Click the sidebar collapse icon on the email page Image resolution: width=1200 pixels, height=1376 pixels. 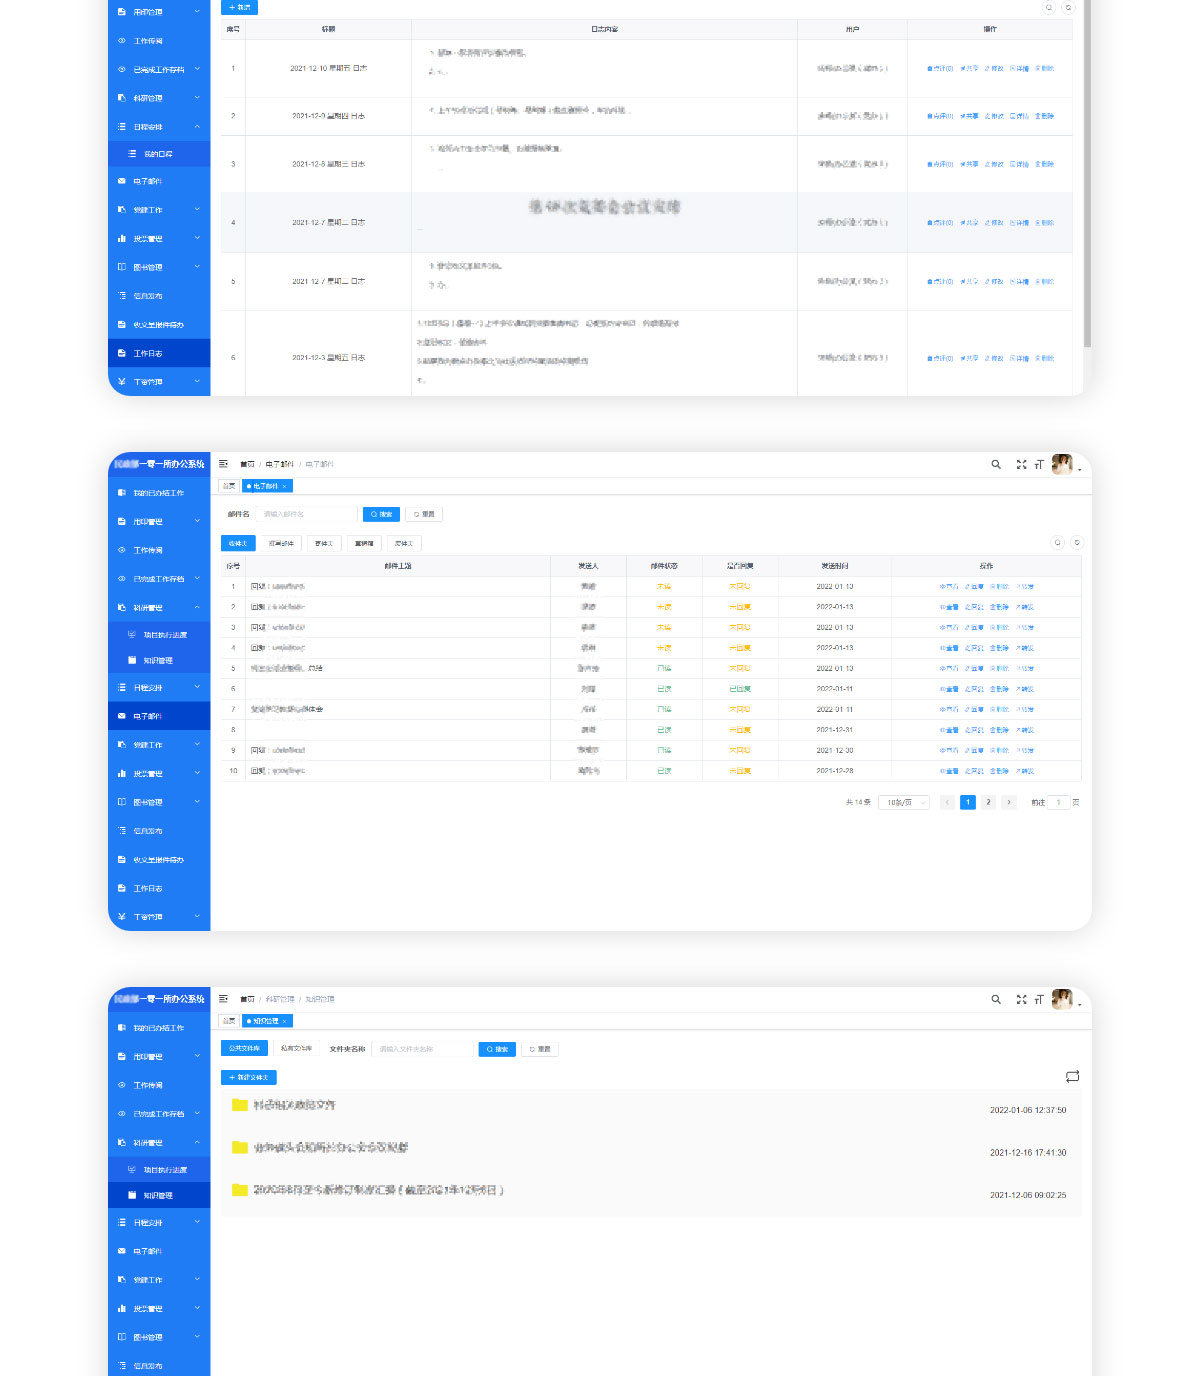tap(223, 464)
